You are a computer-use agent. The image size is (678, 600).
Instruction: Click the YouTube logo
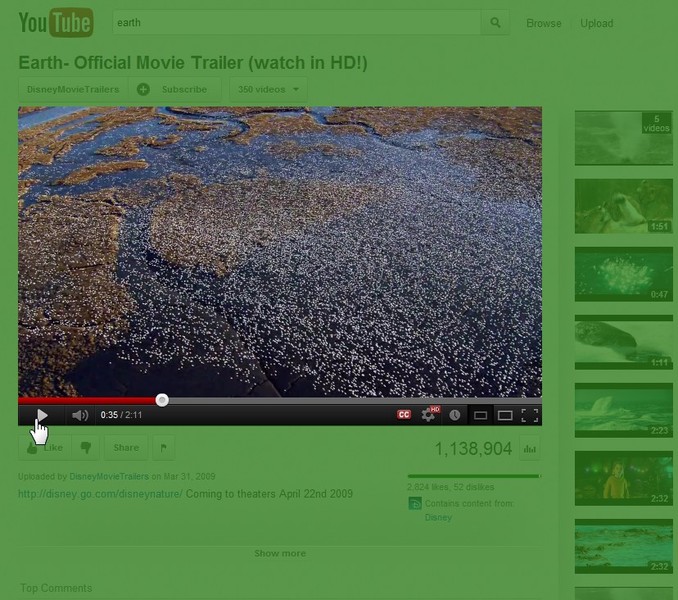pos(56,22)
